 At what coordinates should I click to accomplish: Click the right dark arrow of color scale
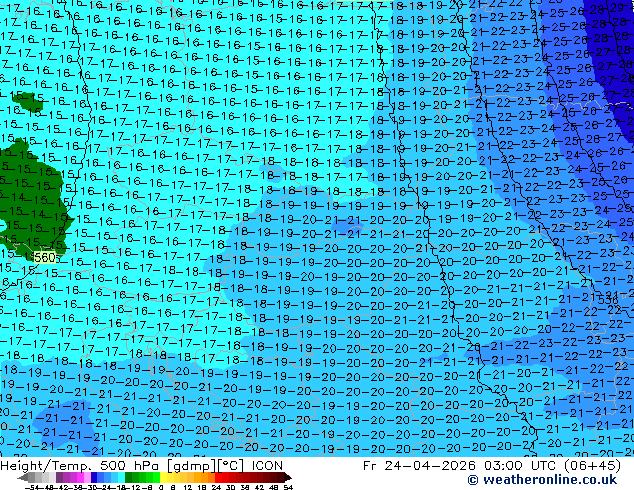pyautogui.click(x=288, y=478)
